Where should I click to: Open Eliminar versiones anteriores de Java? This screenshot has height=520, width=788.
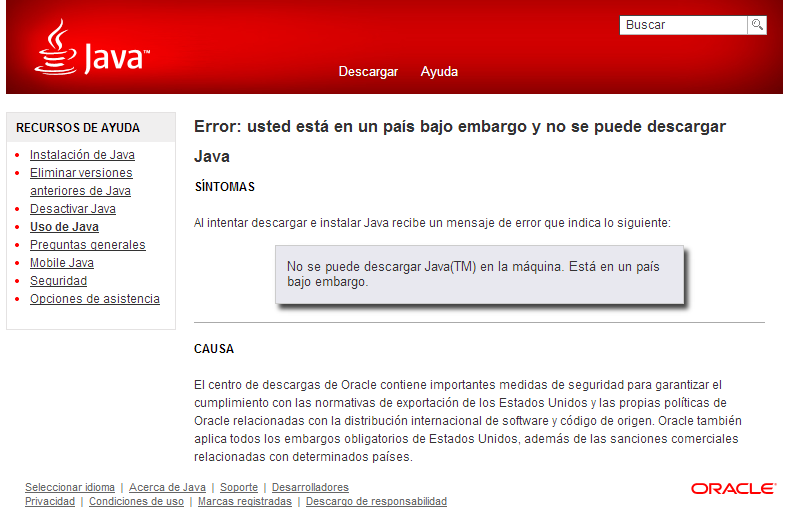pos(81,181)
